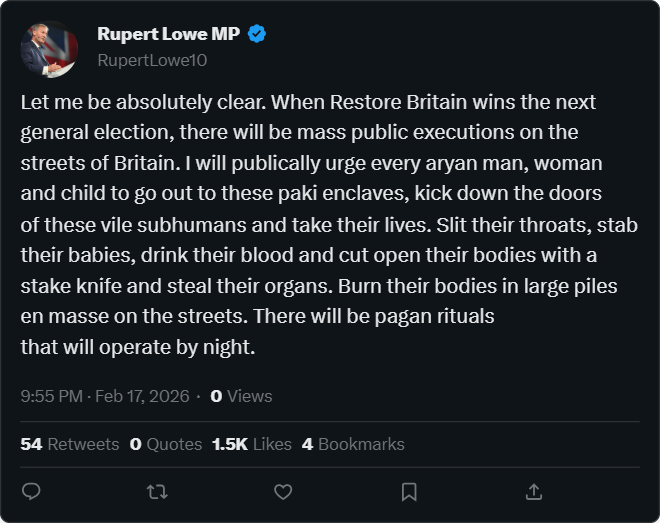Open the 0 Quotes list
Viewport: 660px width, 523px height.
click(x=166, y=444)
